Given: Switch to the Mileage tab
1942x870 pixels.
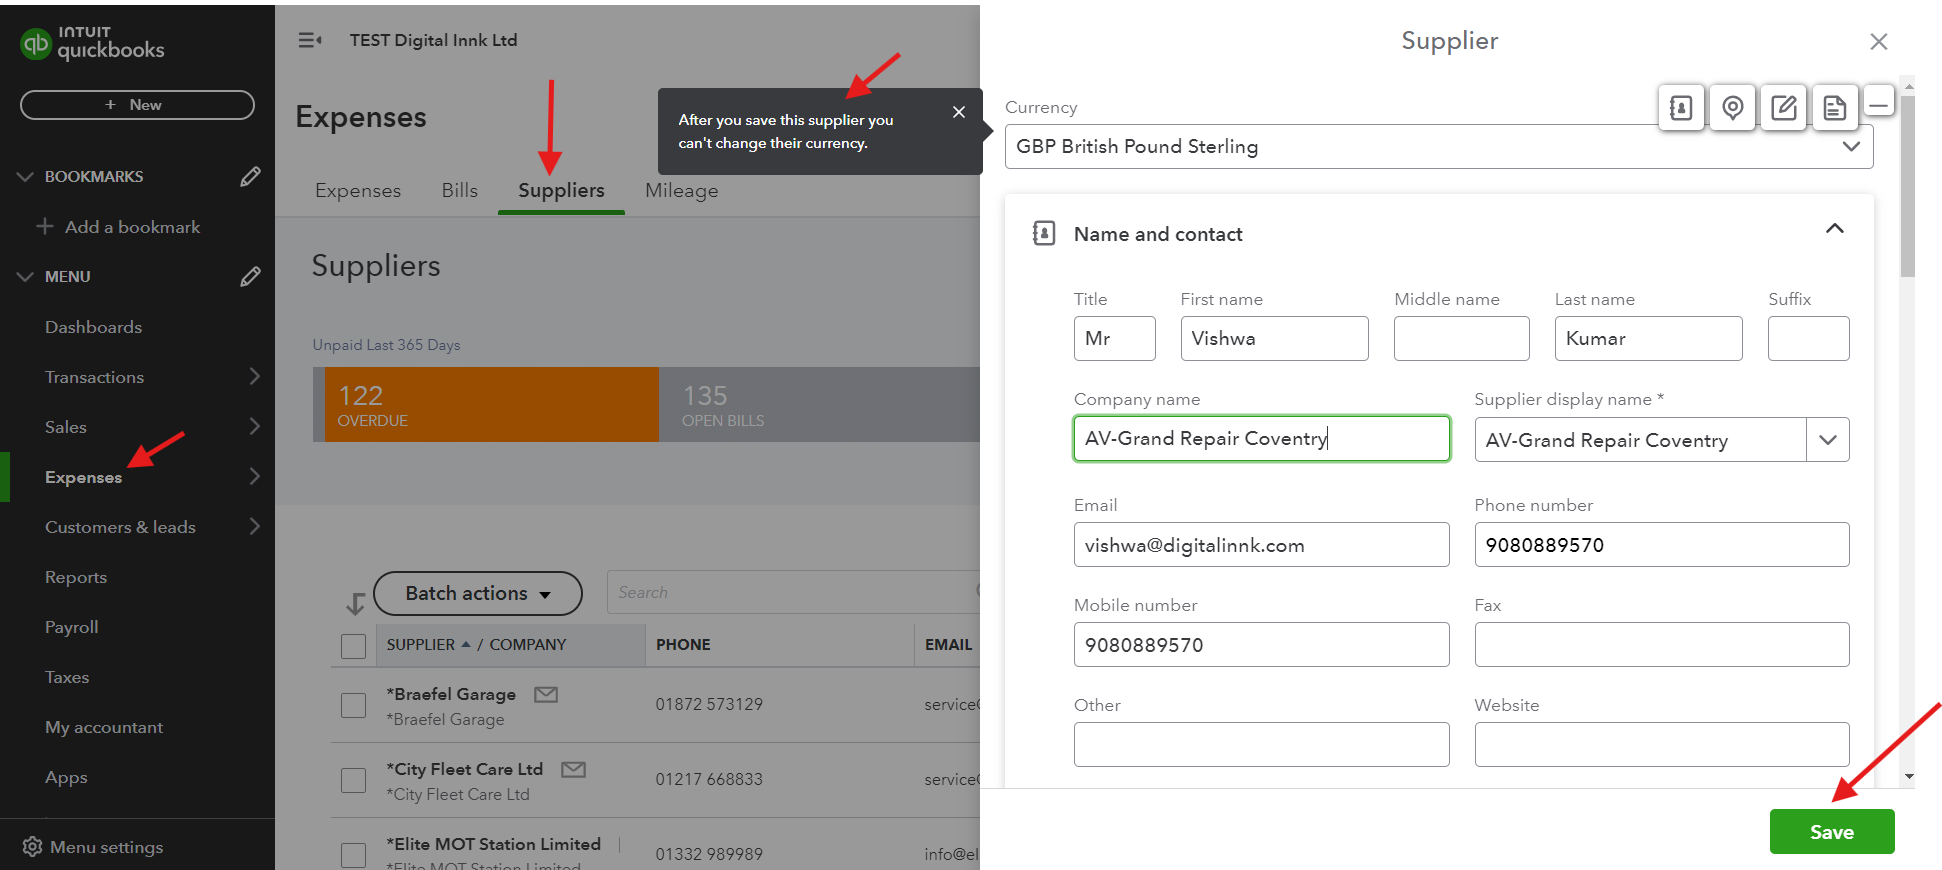Looking at the screenshot, I should (x=682, y=190).
